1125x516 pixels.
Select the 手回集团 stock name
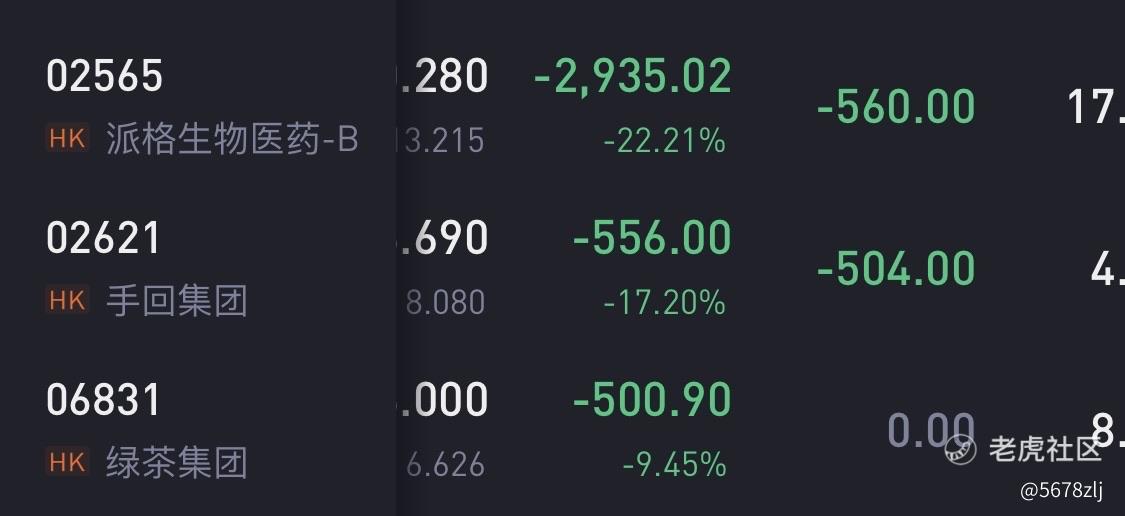(176, 300)
